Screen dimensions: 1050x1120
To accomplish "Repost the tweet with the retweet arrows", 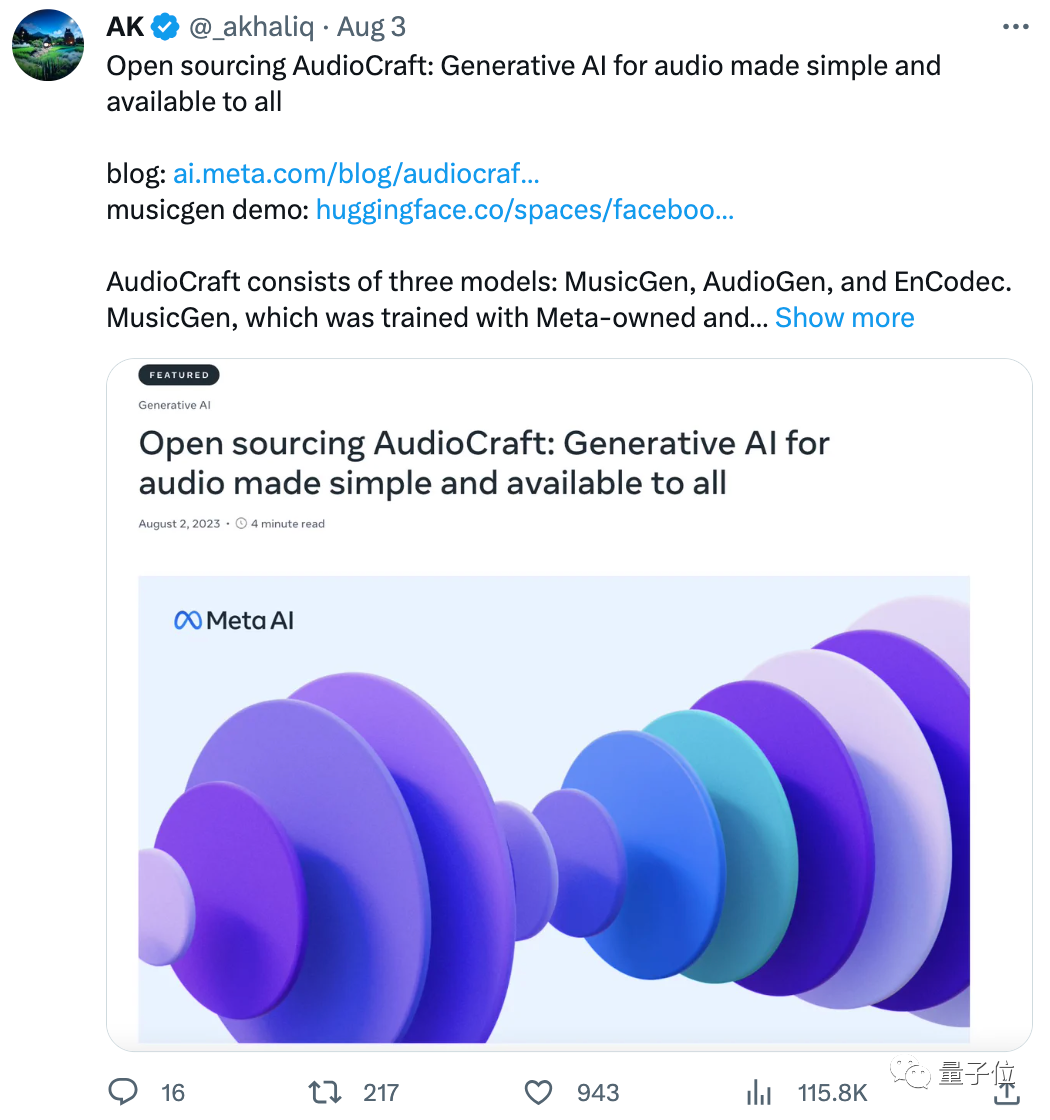I will [x=325, y=1092].
